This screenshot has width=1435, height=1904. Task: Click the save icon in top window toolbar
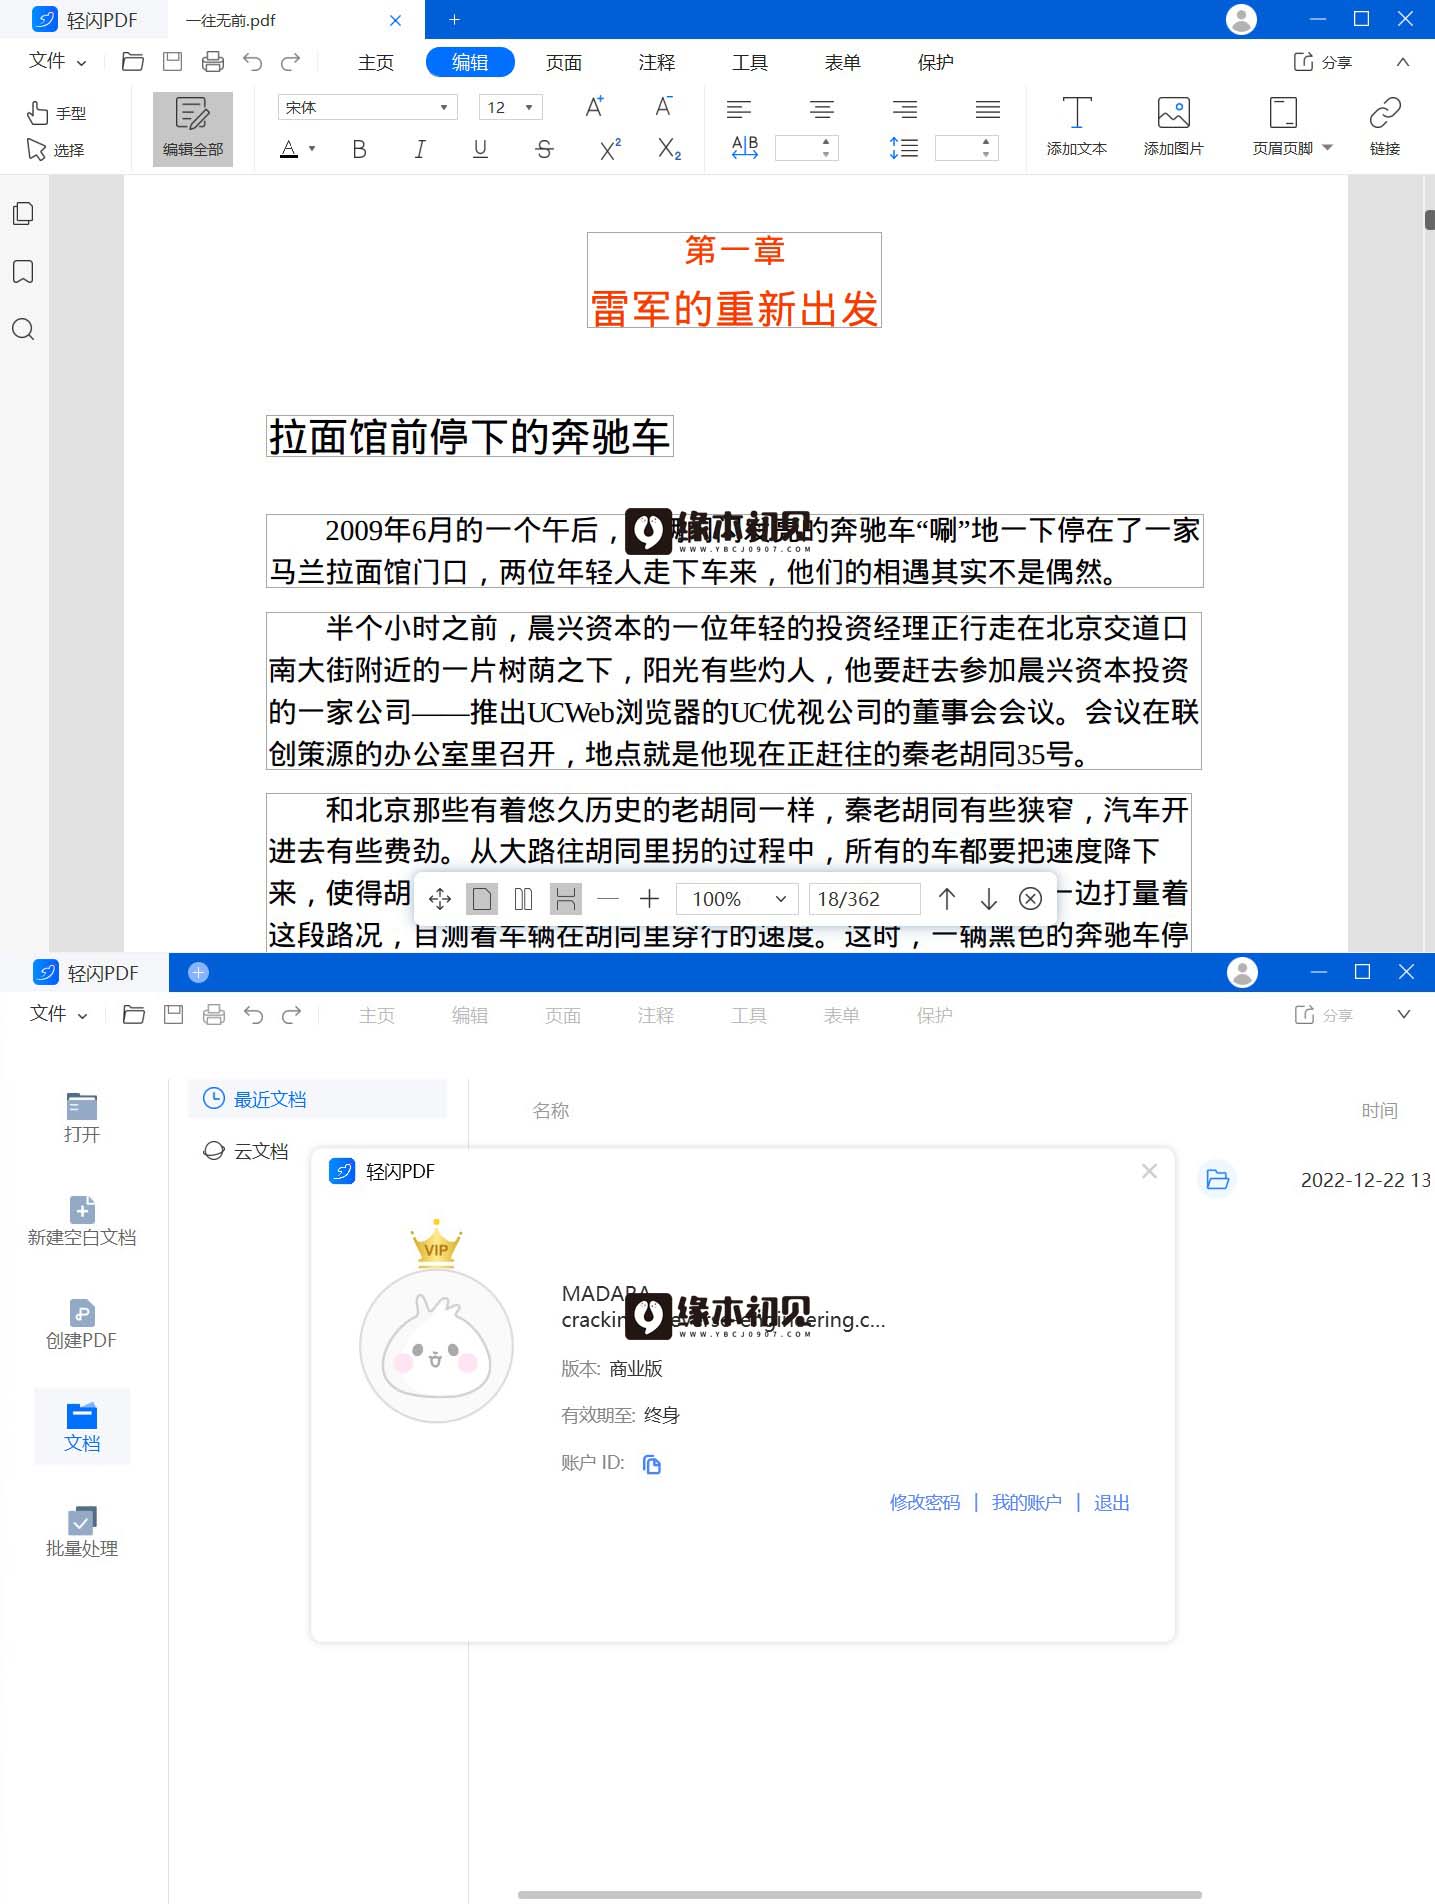172,62
